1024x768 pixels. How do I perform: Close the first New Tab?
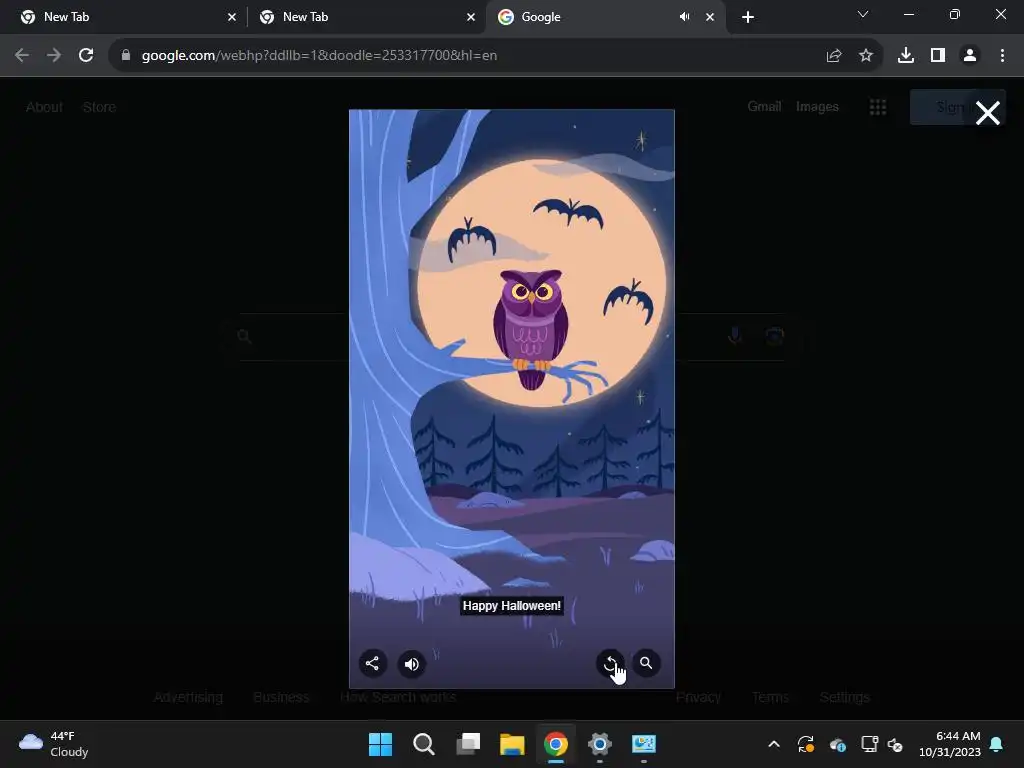232,17
